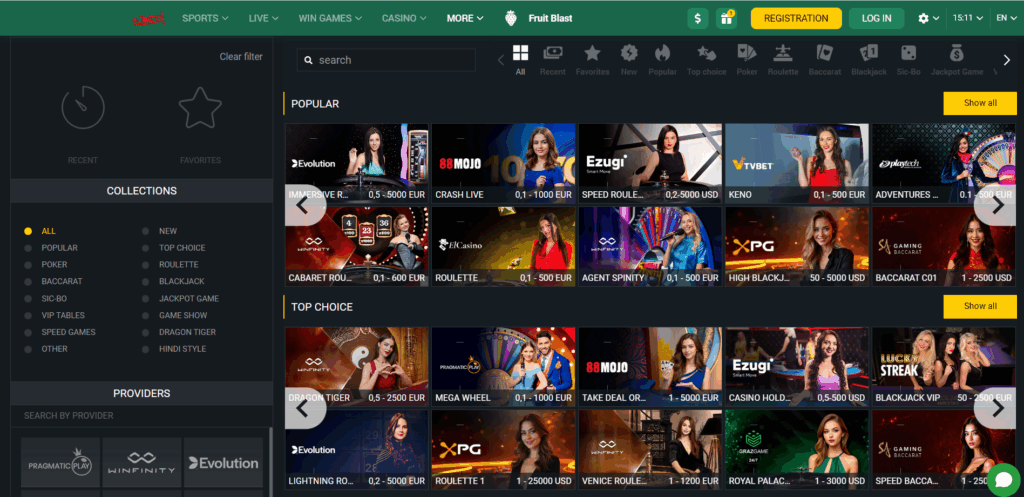The width and height of the screenshot is (1024, 497).
Task: Filter by Pragmatic Play provider tile
Action: [60, 462]
